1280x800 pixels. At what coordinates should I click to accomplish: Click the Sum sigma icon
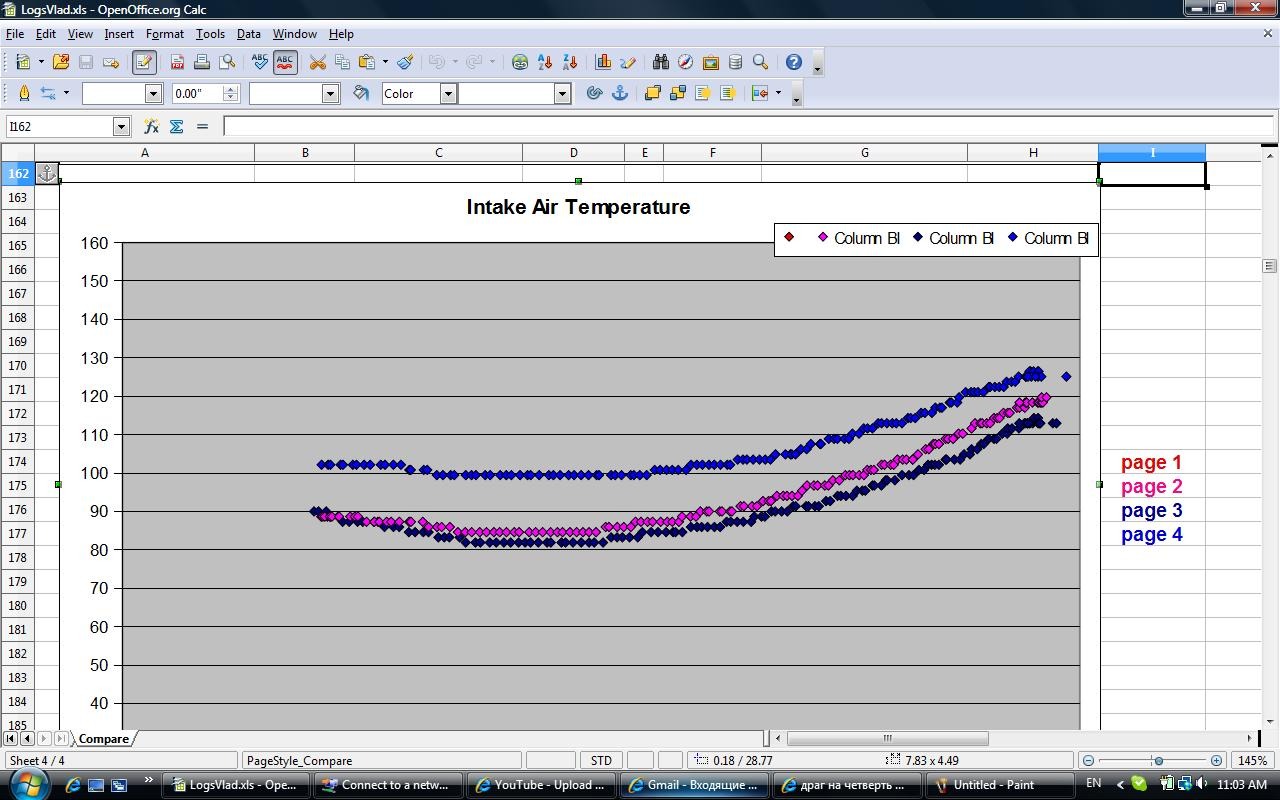pyautogui.click(x=177, y=126)
